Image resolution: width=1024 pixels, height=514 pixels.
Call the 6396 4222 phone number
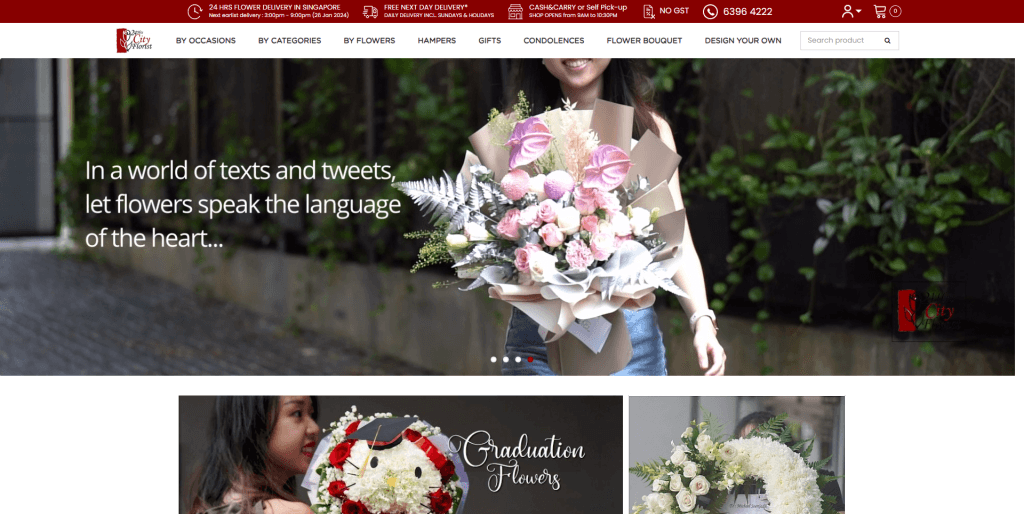coord(747,11)
